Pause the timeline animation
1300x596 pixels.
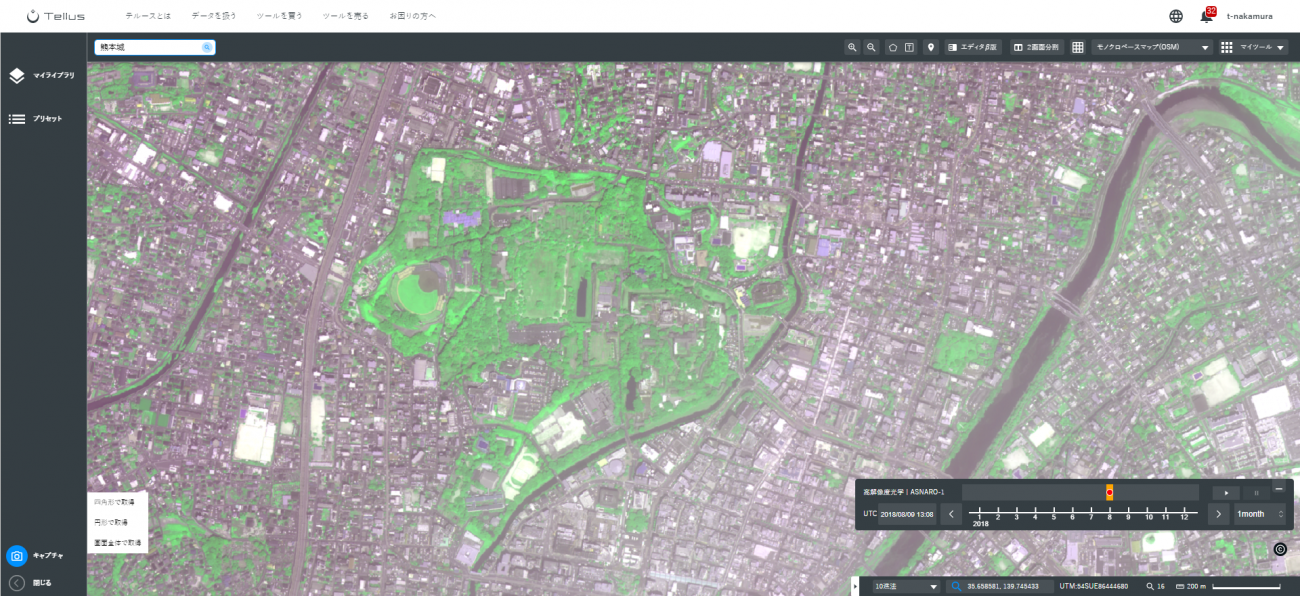pos(1256,492)
